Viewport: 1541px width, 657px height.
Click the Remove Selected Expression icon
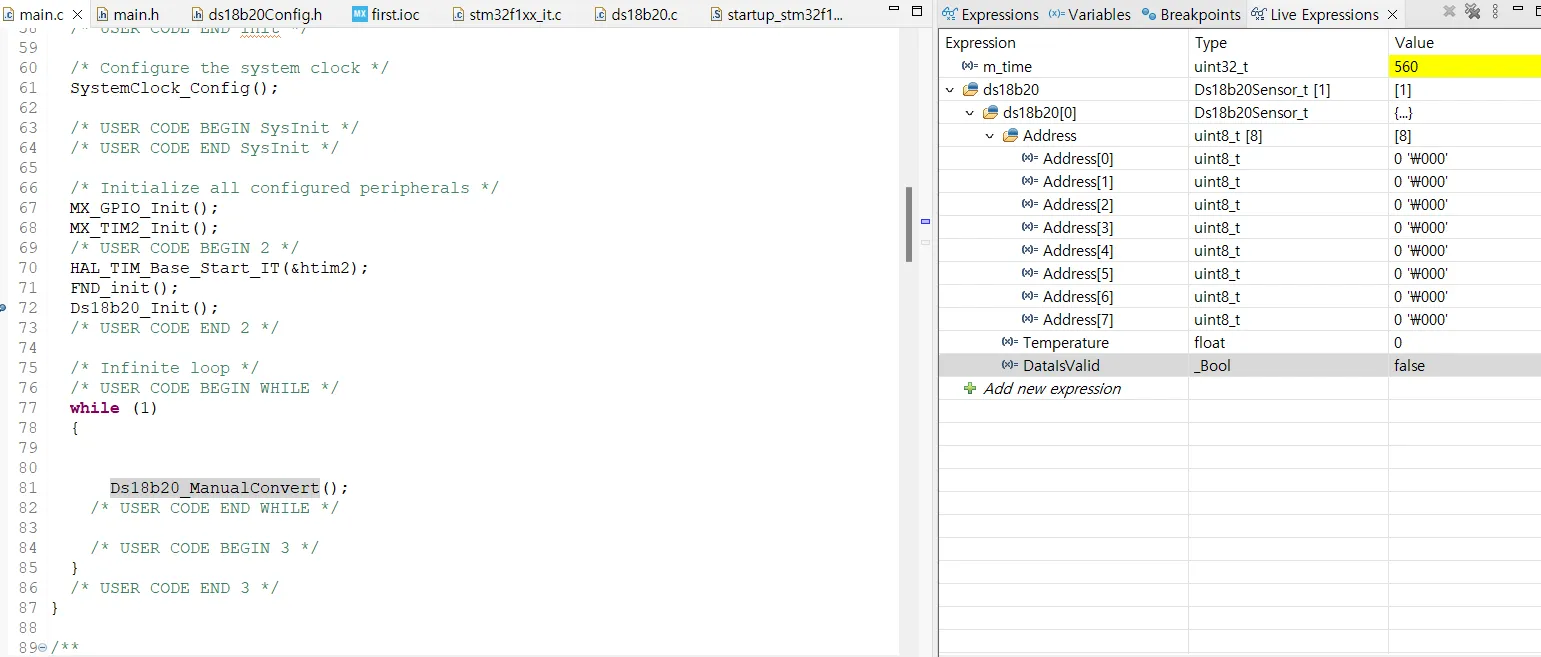click(1448, 12)
